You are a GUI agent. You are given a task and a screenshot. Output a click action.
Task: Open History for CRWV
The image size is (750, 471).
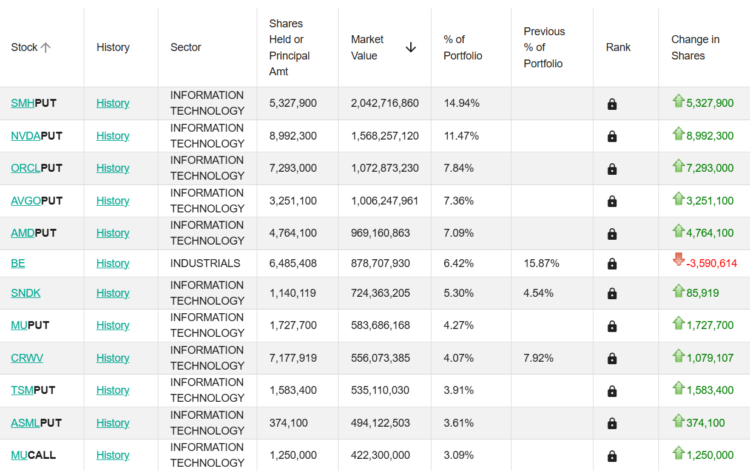(x=113, y=358)
